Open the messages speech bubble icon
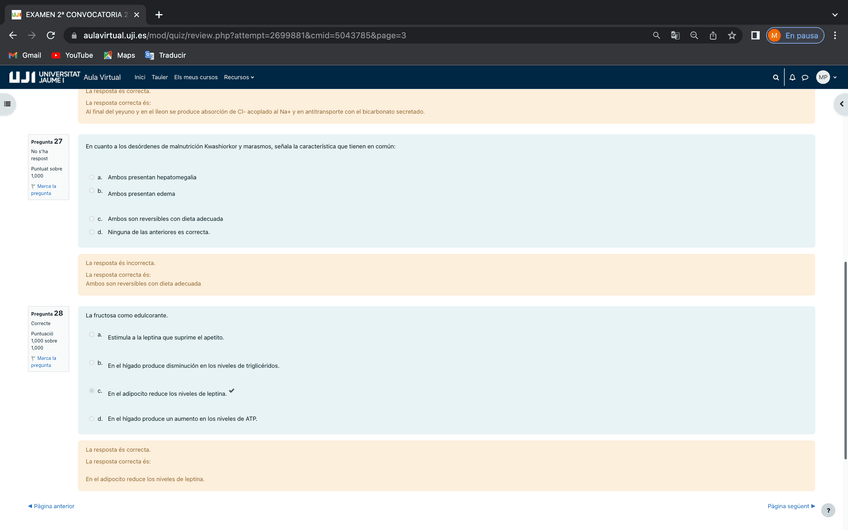Image resolution: width=848 pixels, height=530 pixels. tap(804, 77)
